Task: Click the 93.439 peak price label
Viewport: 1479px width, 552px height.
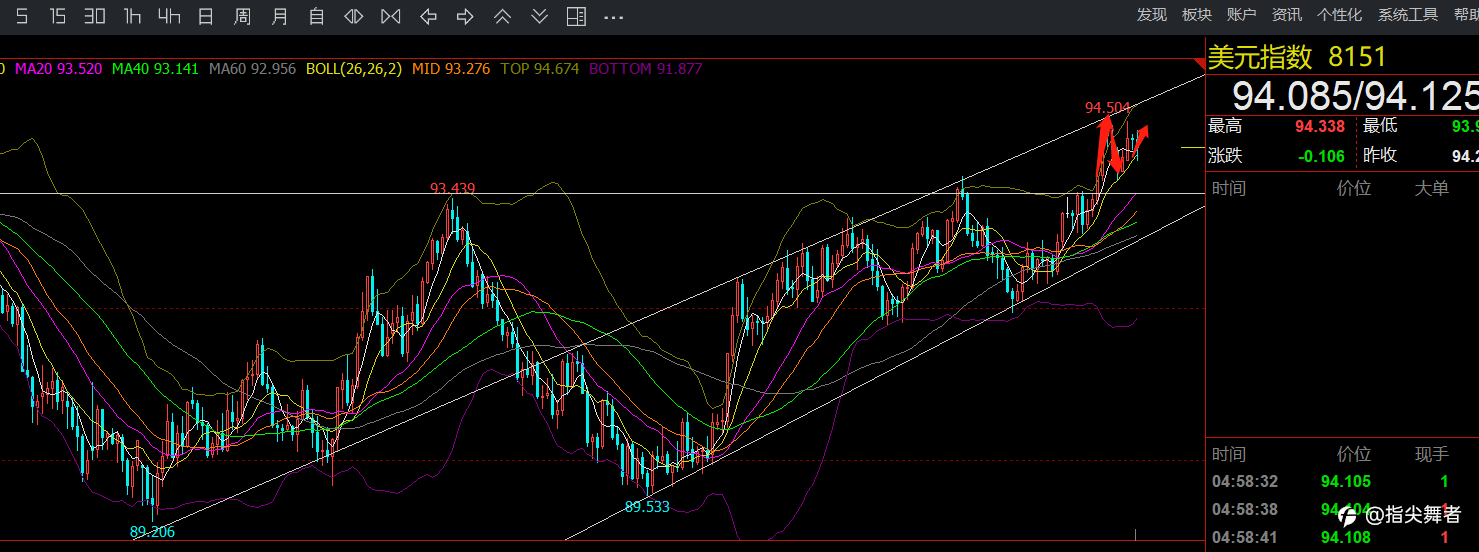Action: pos(453,188)
